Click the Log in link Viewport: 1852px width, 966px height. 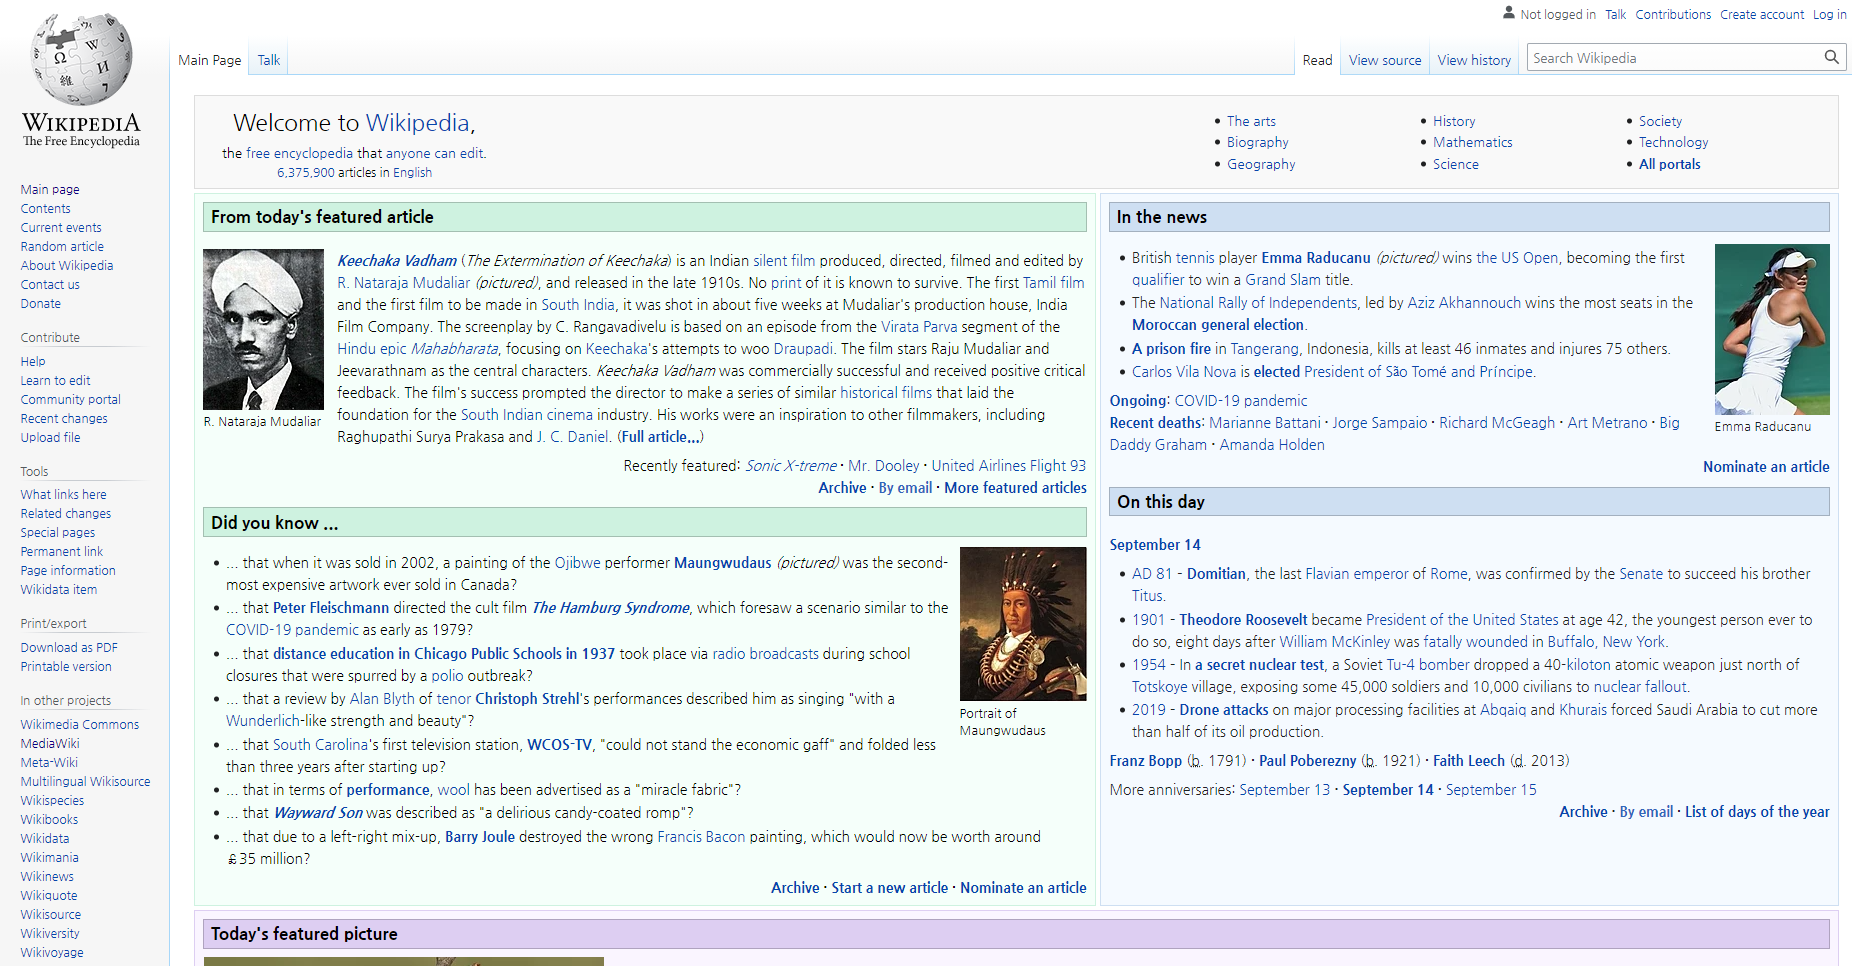(1830, 14)
